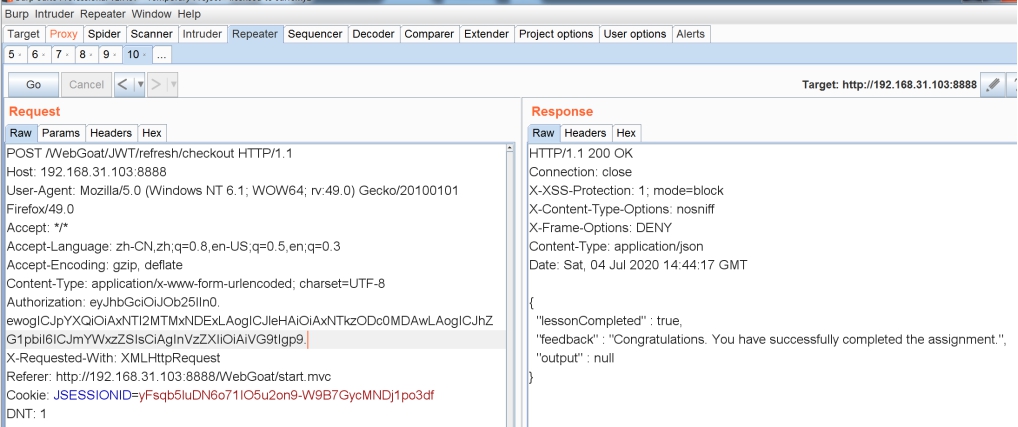The height and width of the screenshot is (427, 1018).
Task: Open the forward history dropdown arrow
Action: tap(173, 84)
